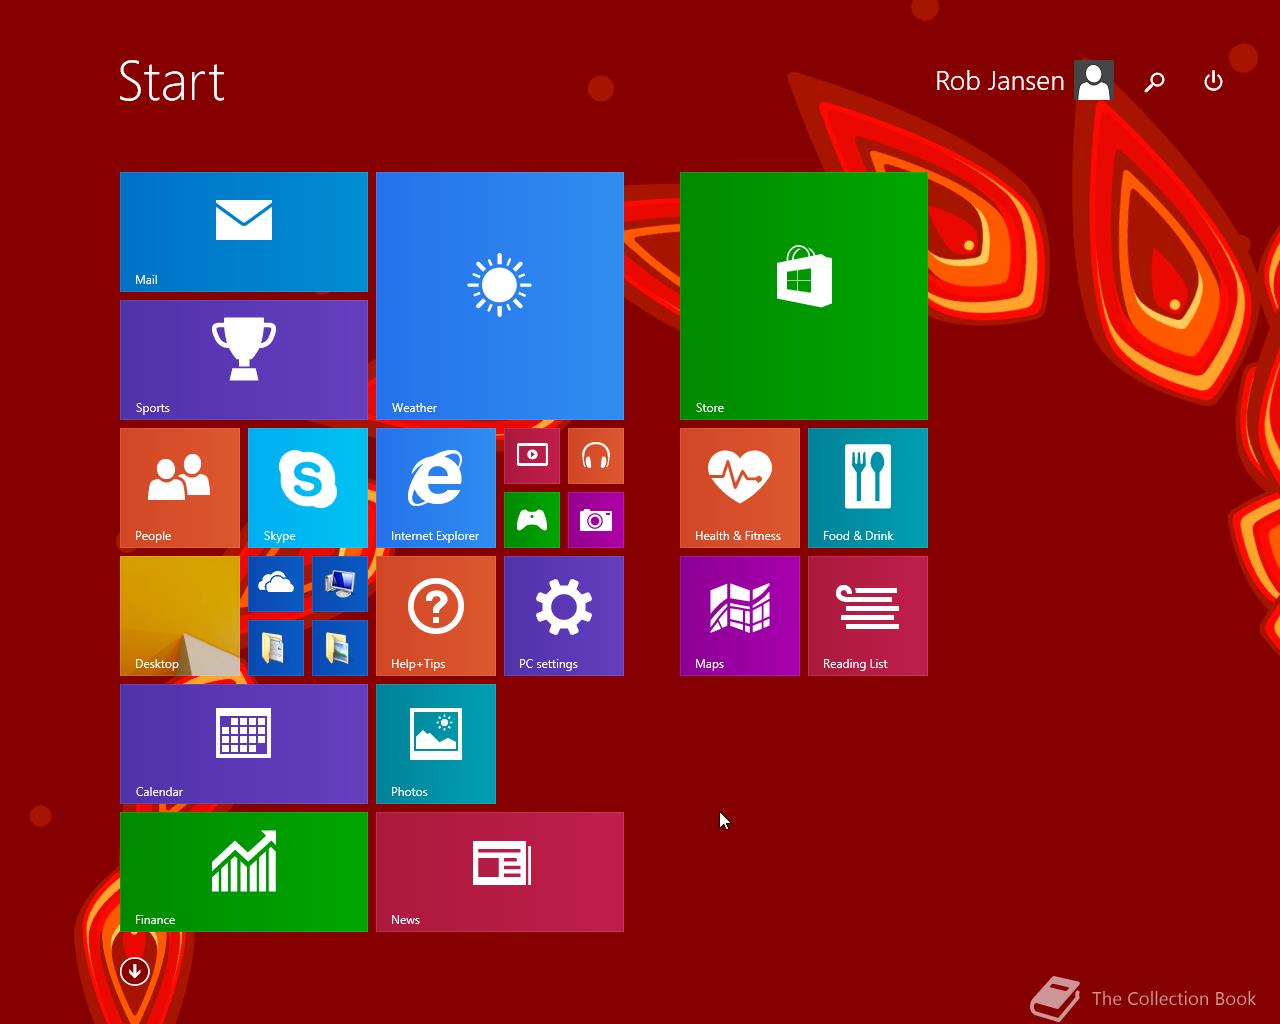Screen dimensions: 1280x1024
Task: Open the Health & Fitness tile
Action: [x=740, y=488]
